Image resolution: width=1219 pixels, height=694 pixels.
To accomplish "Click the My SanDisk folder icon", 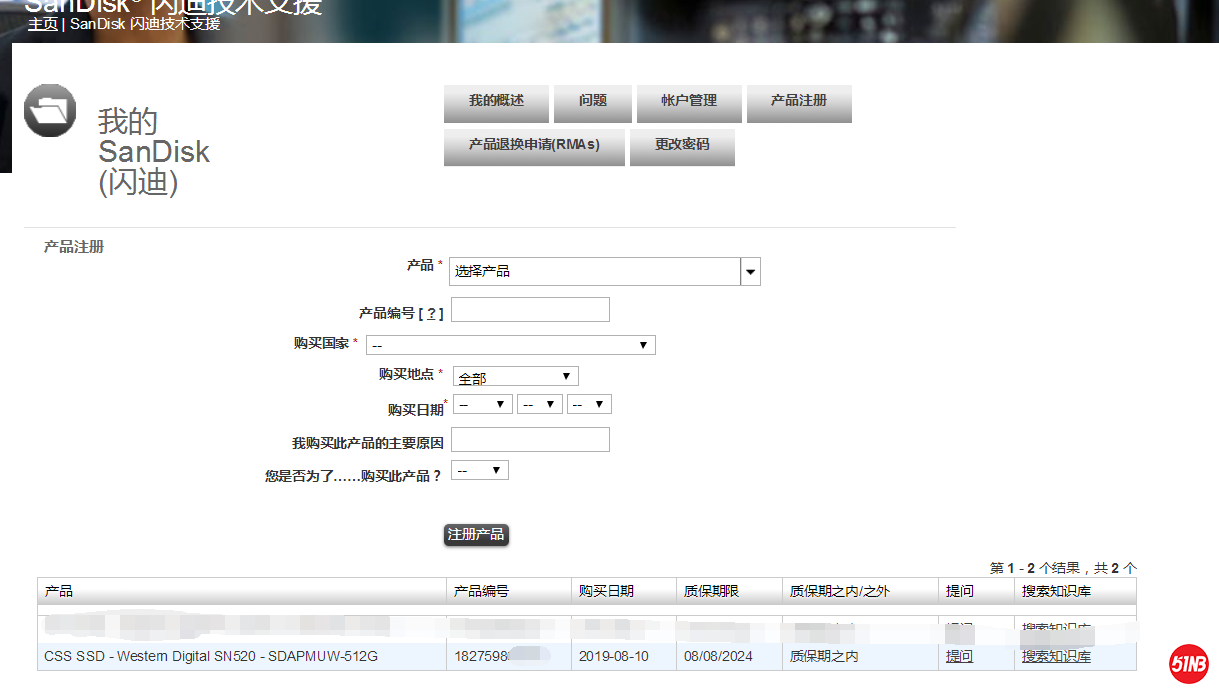I will 50,110.
